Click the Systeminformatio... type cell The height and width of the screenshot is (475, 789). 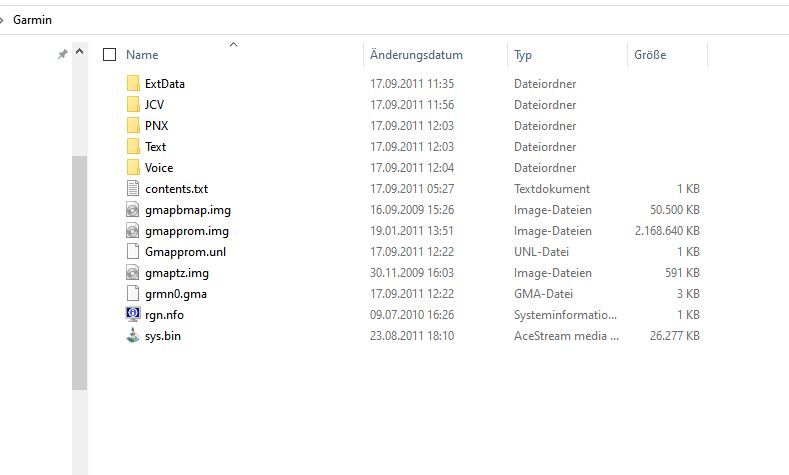(x=565, y=315)
